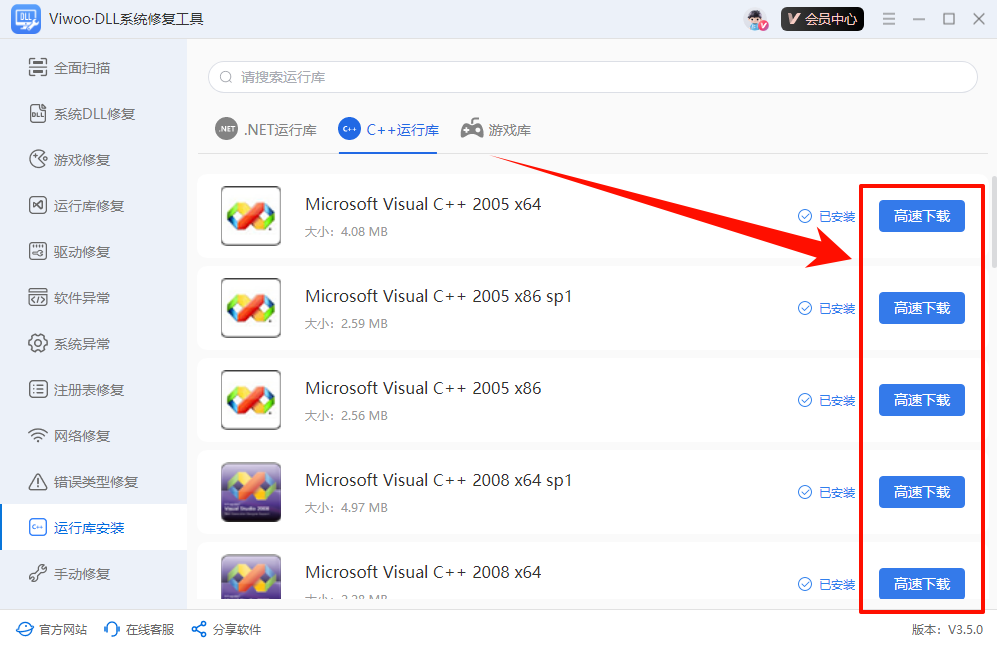Viewport: 997px width, 648px height.
Task: Click Visual C++ 2005 x64 package icon
Action: click(x=251, y=216)
